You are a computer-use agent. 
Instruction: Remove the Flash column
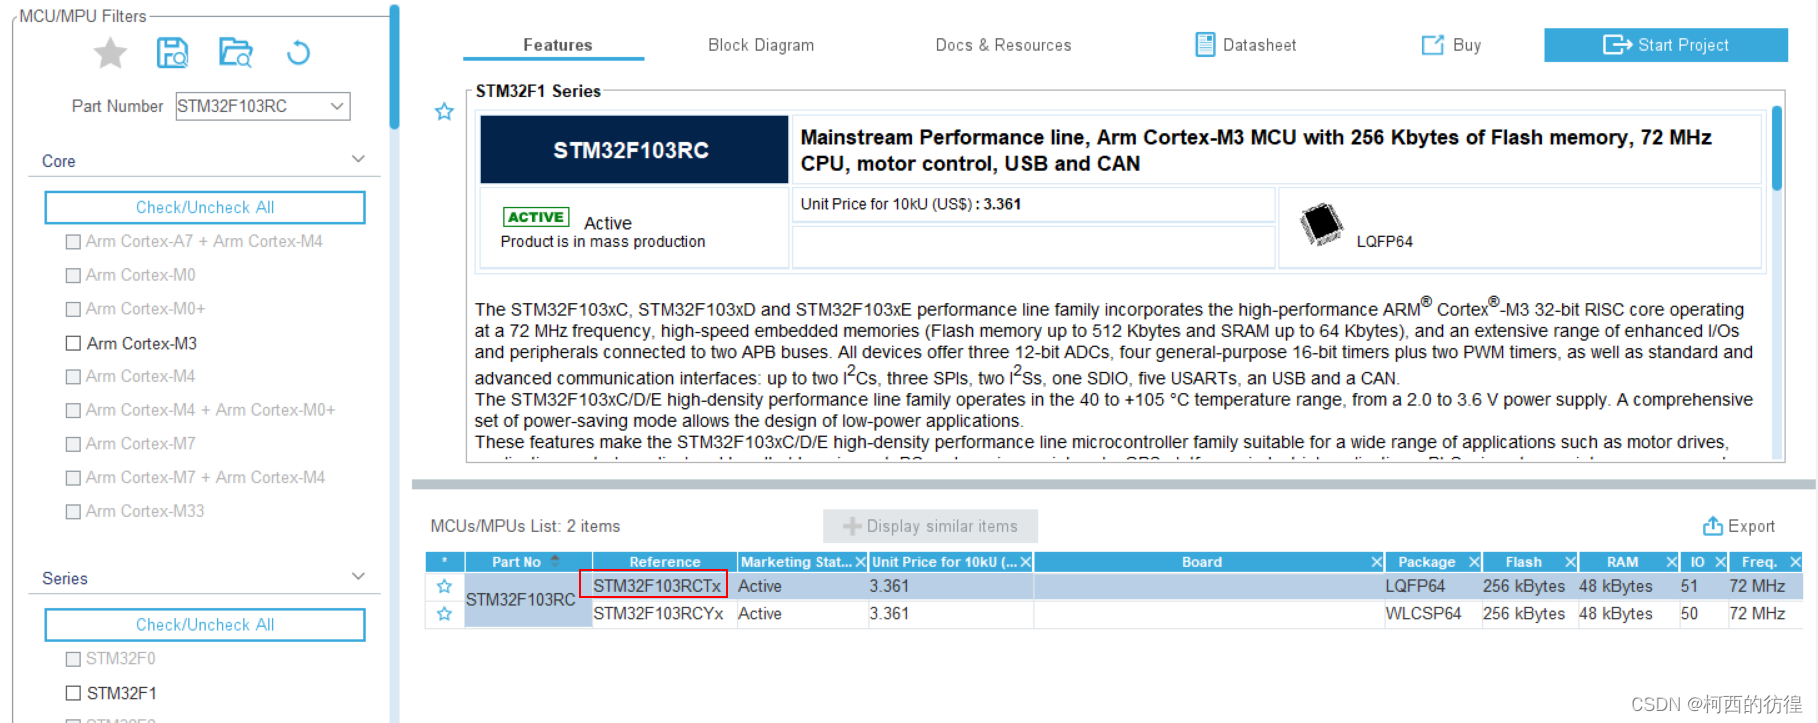(1570, 562)
